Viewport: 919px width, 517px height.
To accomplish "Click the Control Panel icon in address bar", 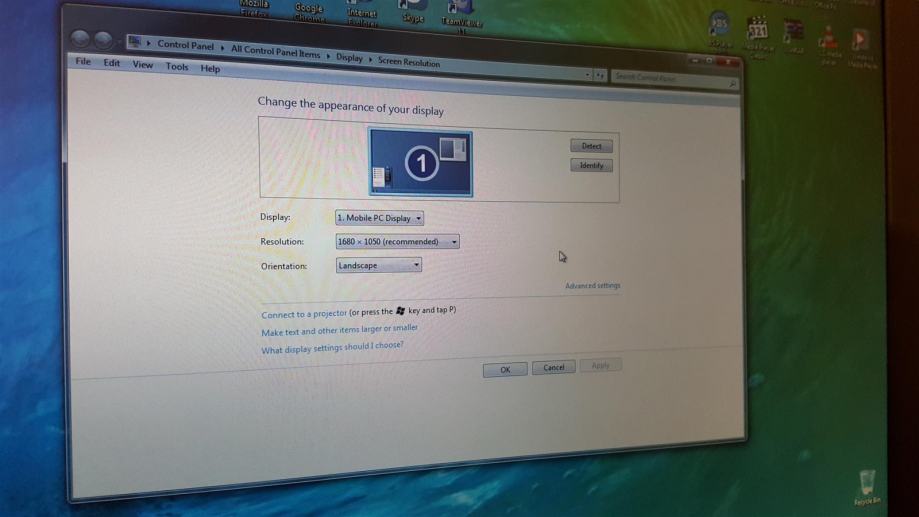I will pyautogui.click(x=135, y=42).
